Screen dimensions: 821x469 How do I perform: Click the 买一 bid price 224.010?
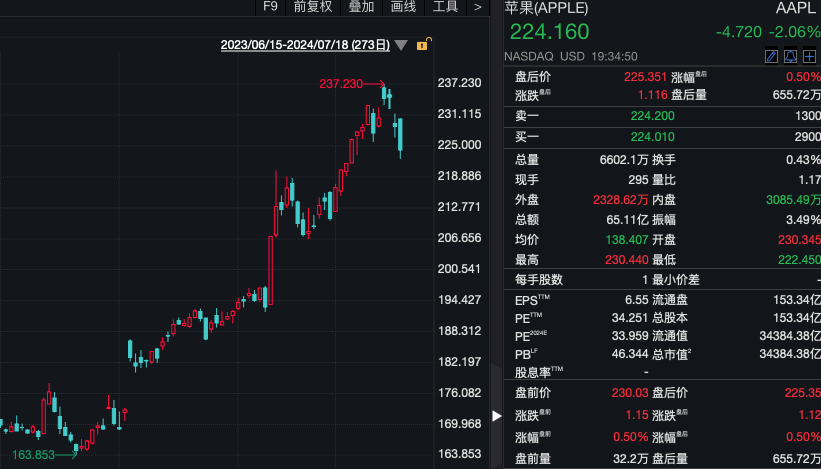coord(652,137)
